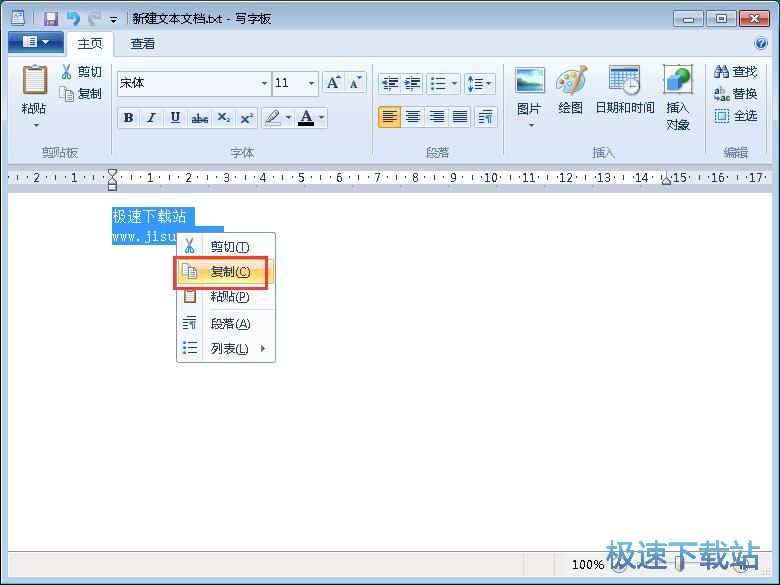Open the blue WordPad application menu button
This screenshot has height=585, width=780.
tap(36, 42)
